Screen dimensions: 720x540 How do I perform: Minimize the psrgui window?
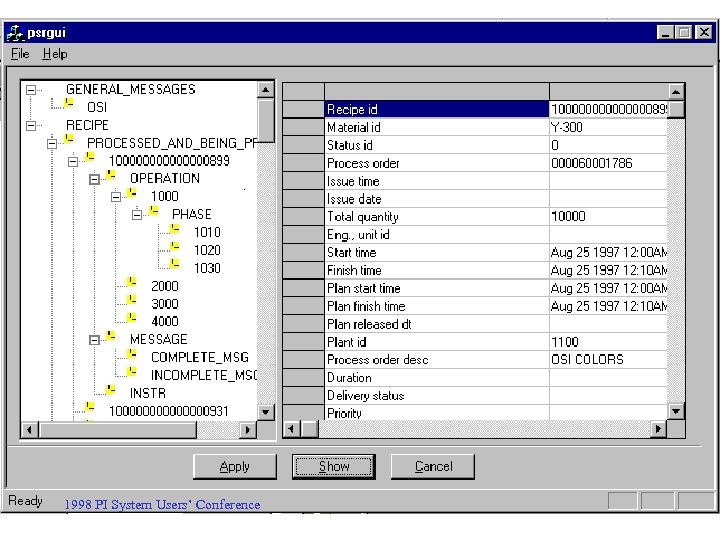pos(665,32)
